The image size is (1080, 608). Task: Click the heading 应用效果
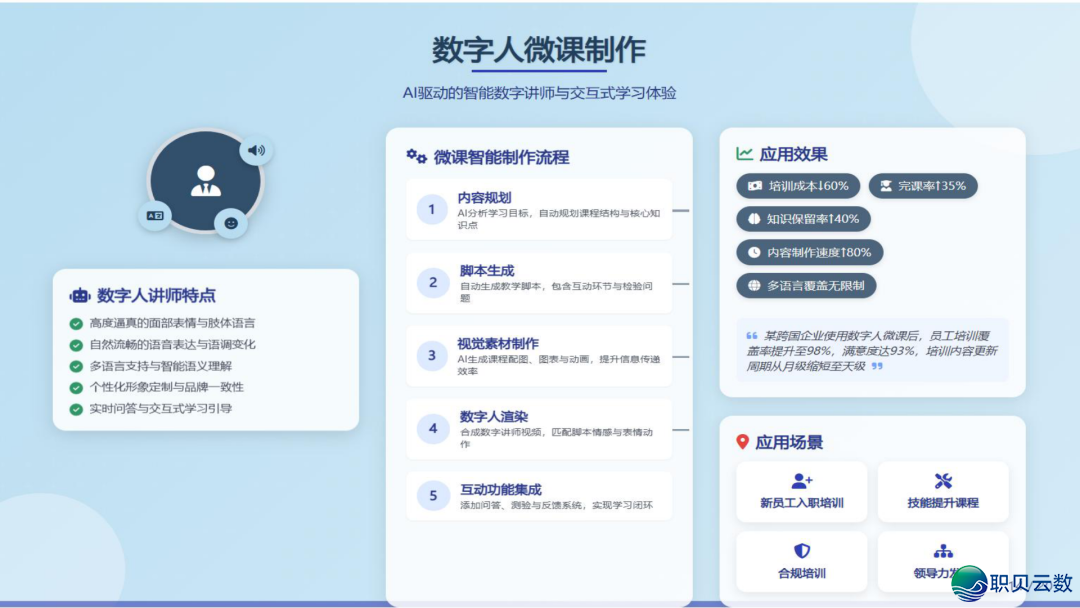click(793, 154)
